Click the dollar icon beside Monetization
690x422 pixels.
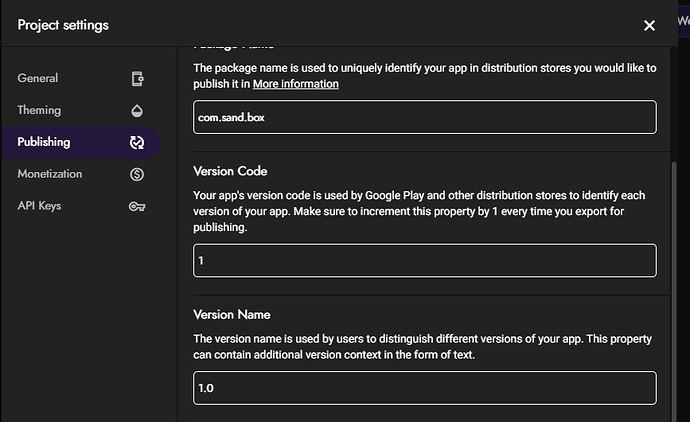(x=137, y=174)
